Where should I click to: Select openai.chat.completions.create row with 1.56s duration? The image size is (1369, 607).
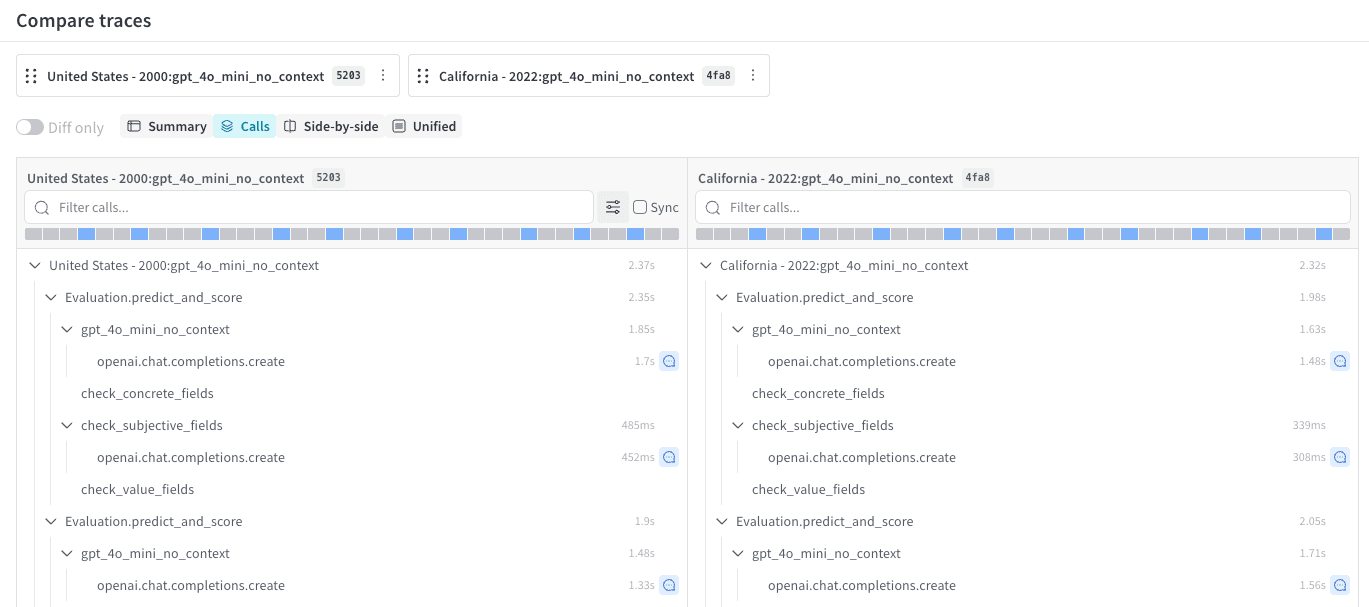(1023, 585)
